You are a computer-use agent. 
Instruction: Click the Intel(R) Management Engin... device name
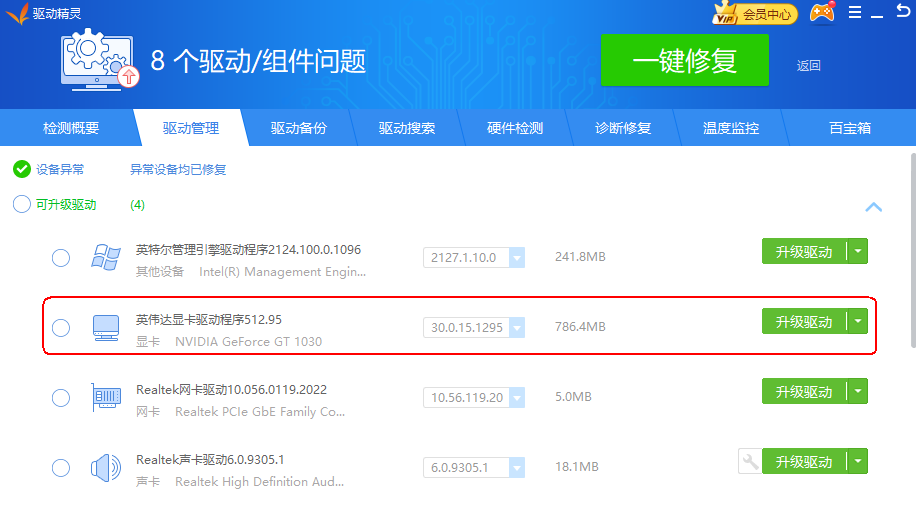(x=282, y=272)
